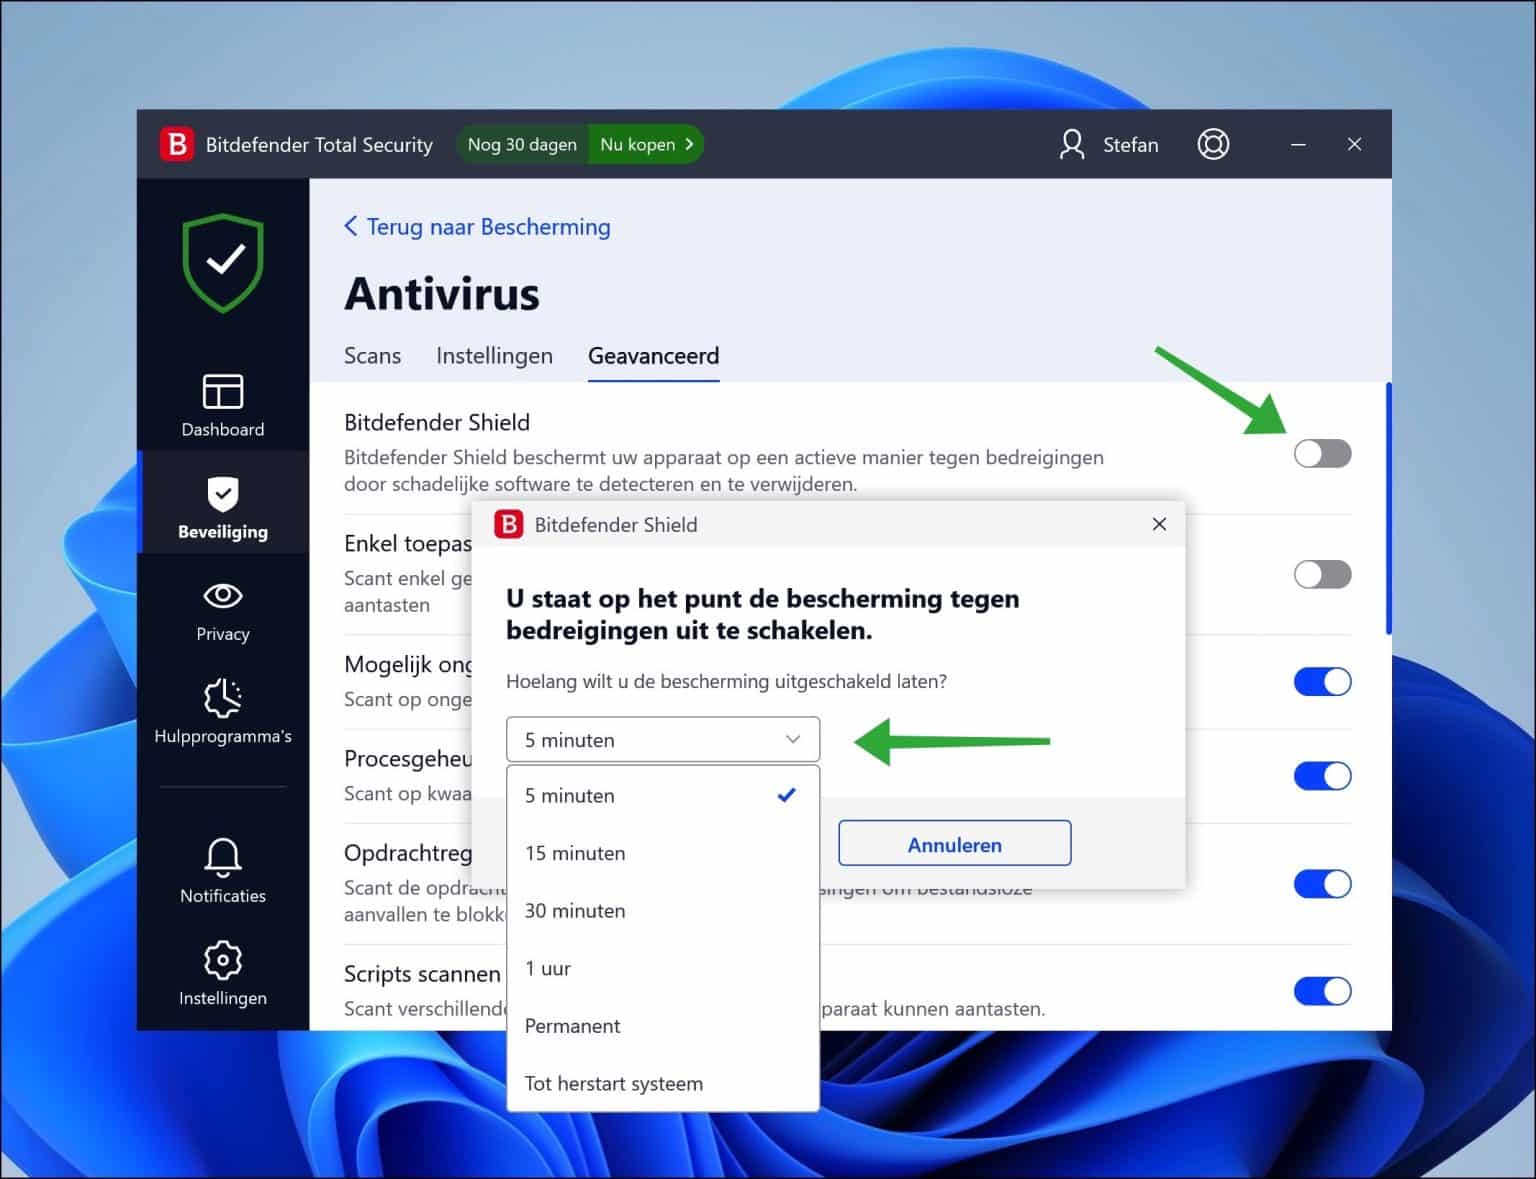Image resolution: width=1536 pixels, height=1179 pixels.
Task: Click the Bitdefender logo in the title bar
Action: coord(180,143)
